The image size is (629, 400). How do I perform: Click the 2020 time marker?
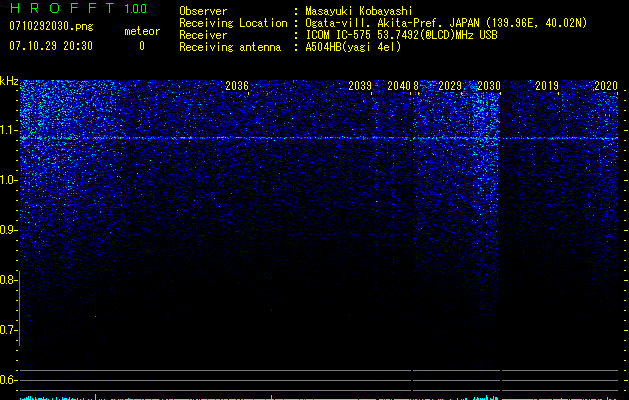tap(606, 86)
